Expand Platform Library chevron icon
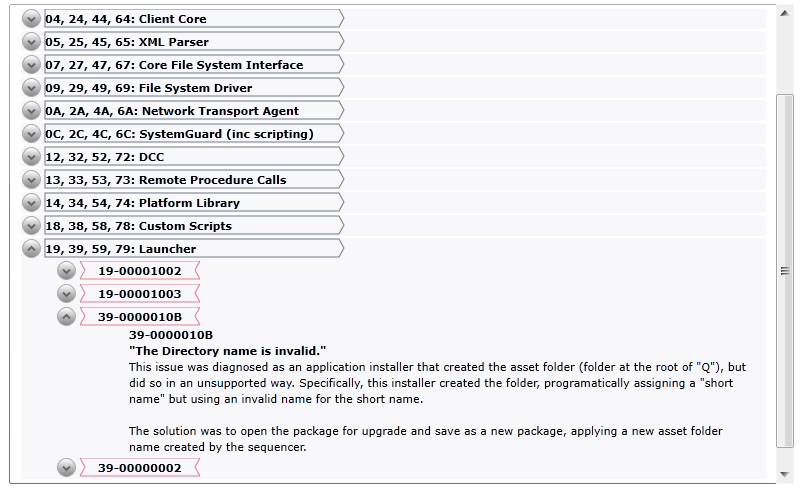Image resolution: width=804 pixels, height=491 pixels. tap(31, 203)
